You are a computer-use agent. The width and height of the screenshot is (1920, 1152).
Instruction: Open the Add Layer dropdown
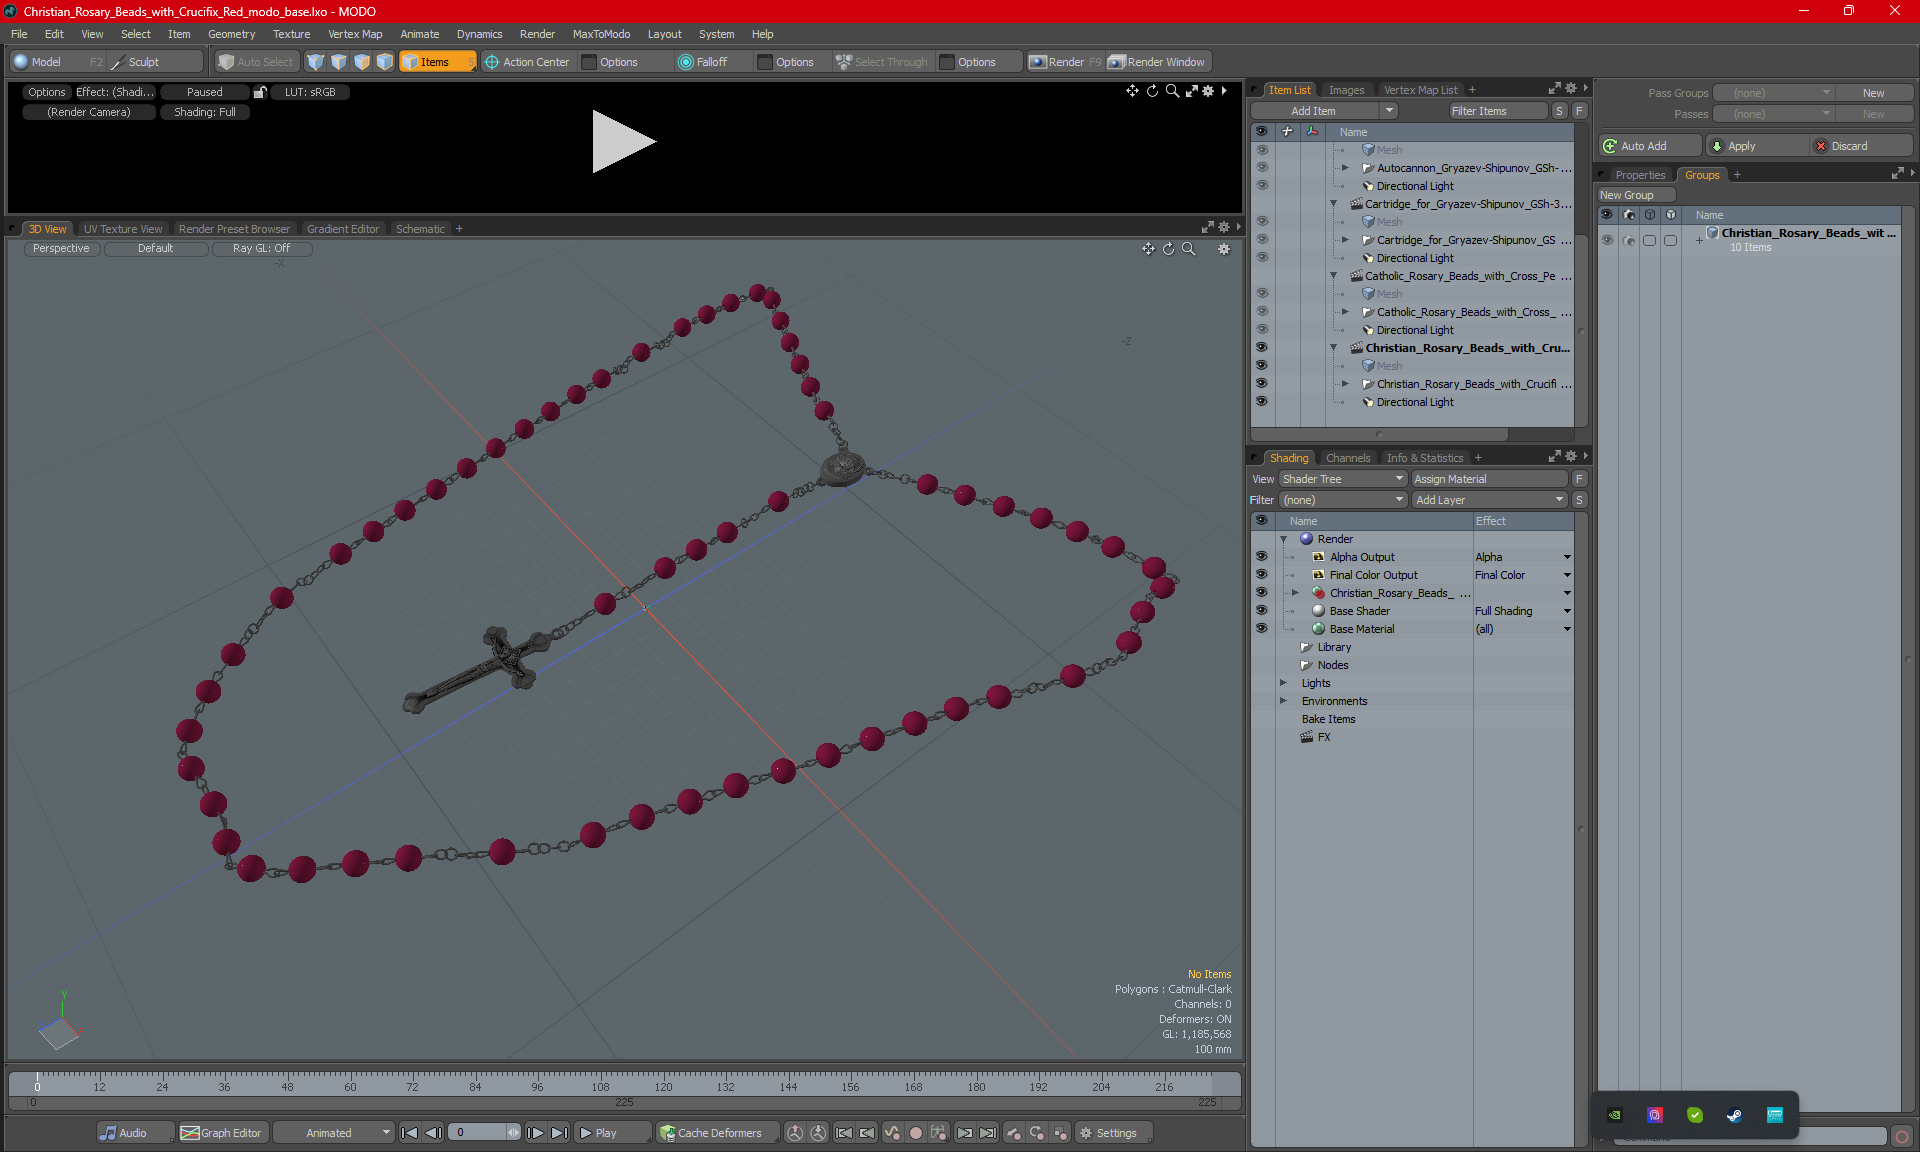tap(1489, 500)
